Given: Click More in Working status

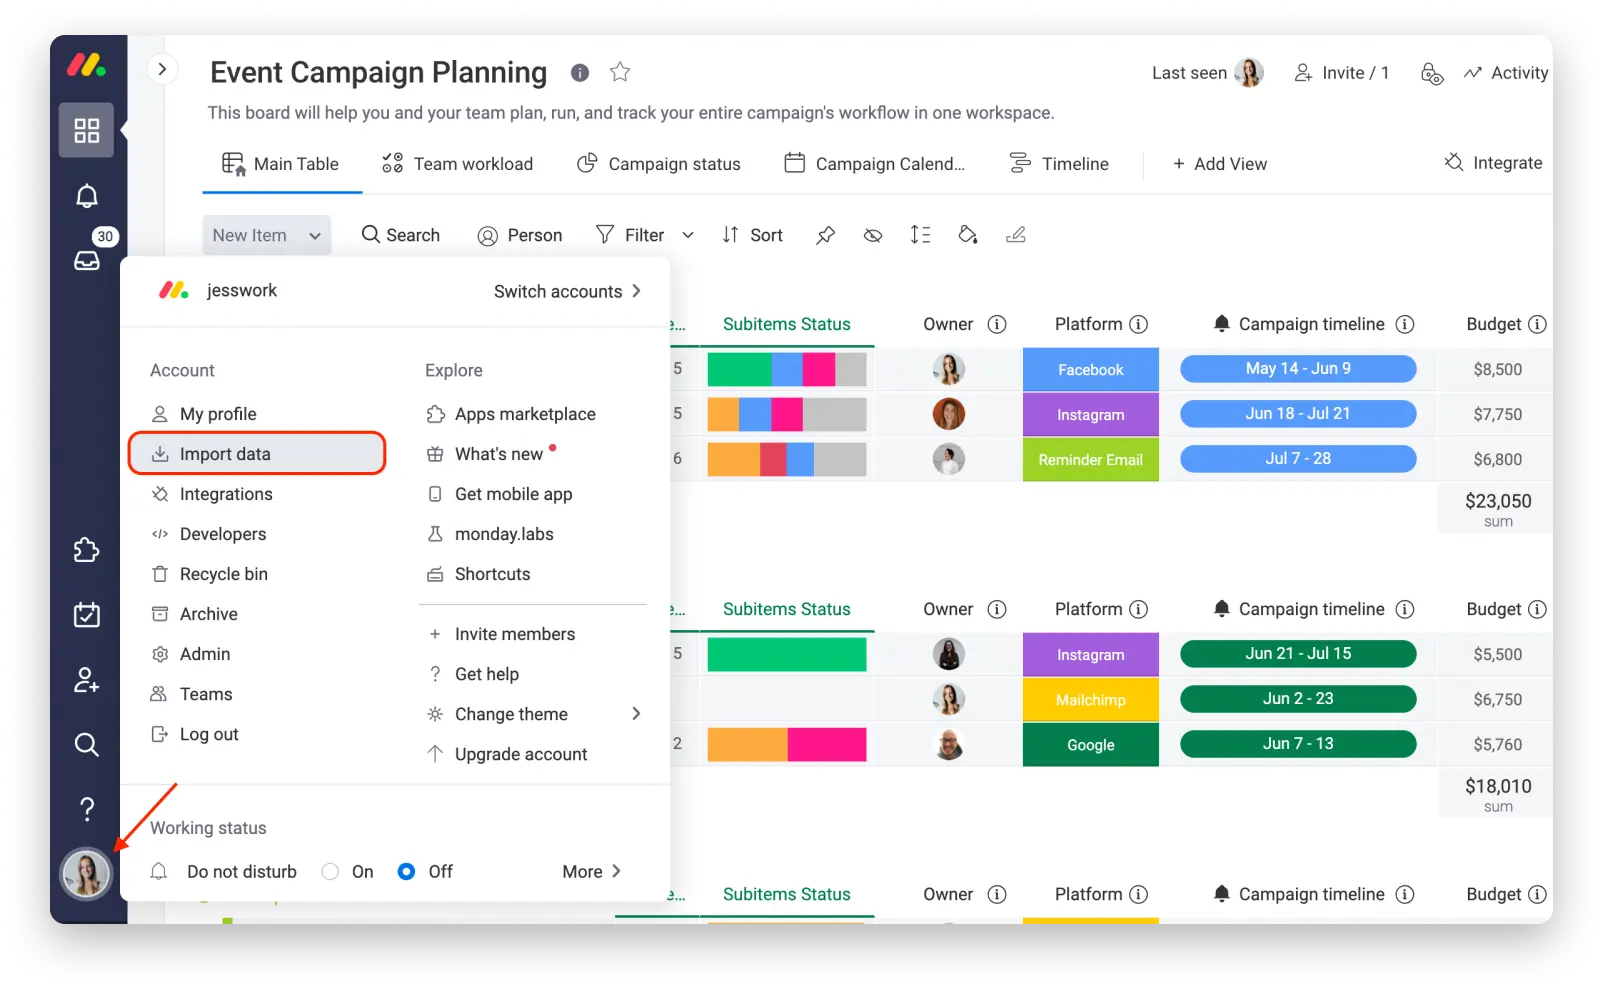Looking at the screenshot, I should point(592,872).
